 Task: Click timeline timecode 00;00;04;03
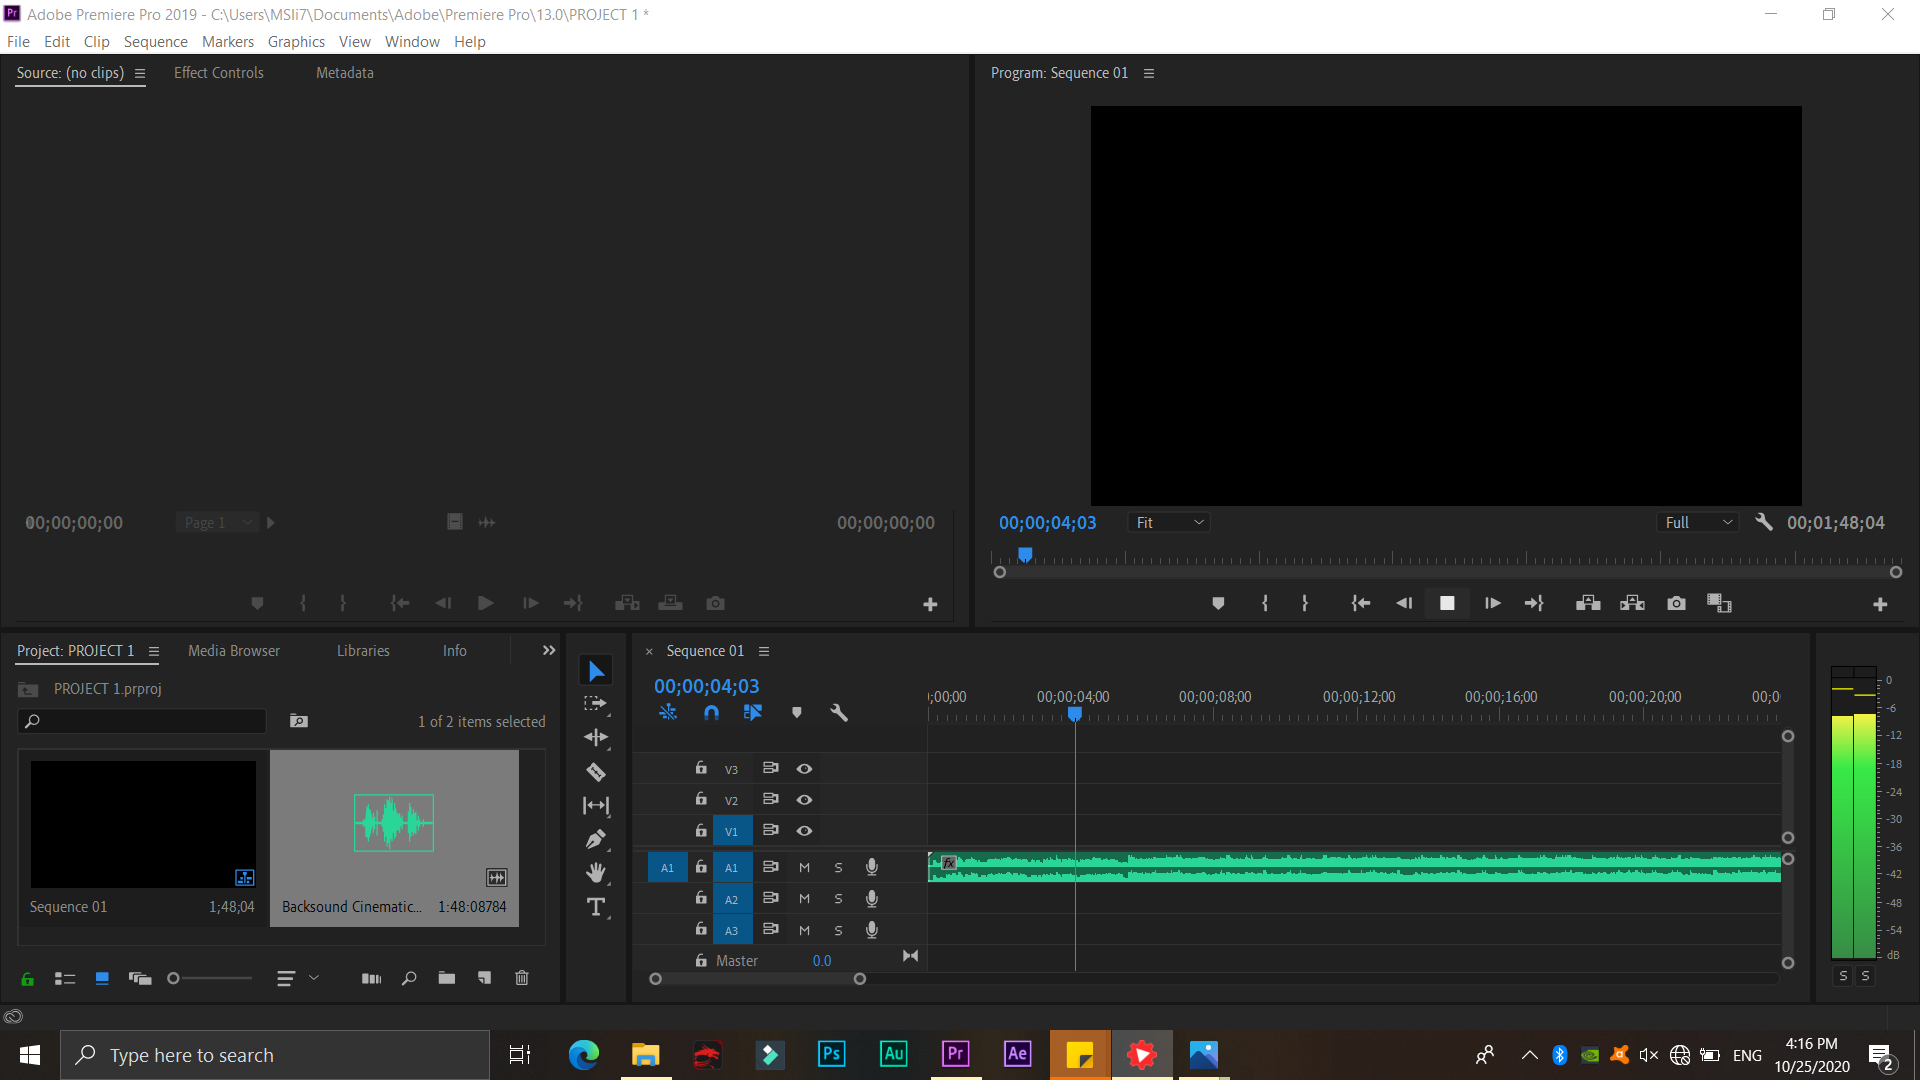click(x=706, y=686)
